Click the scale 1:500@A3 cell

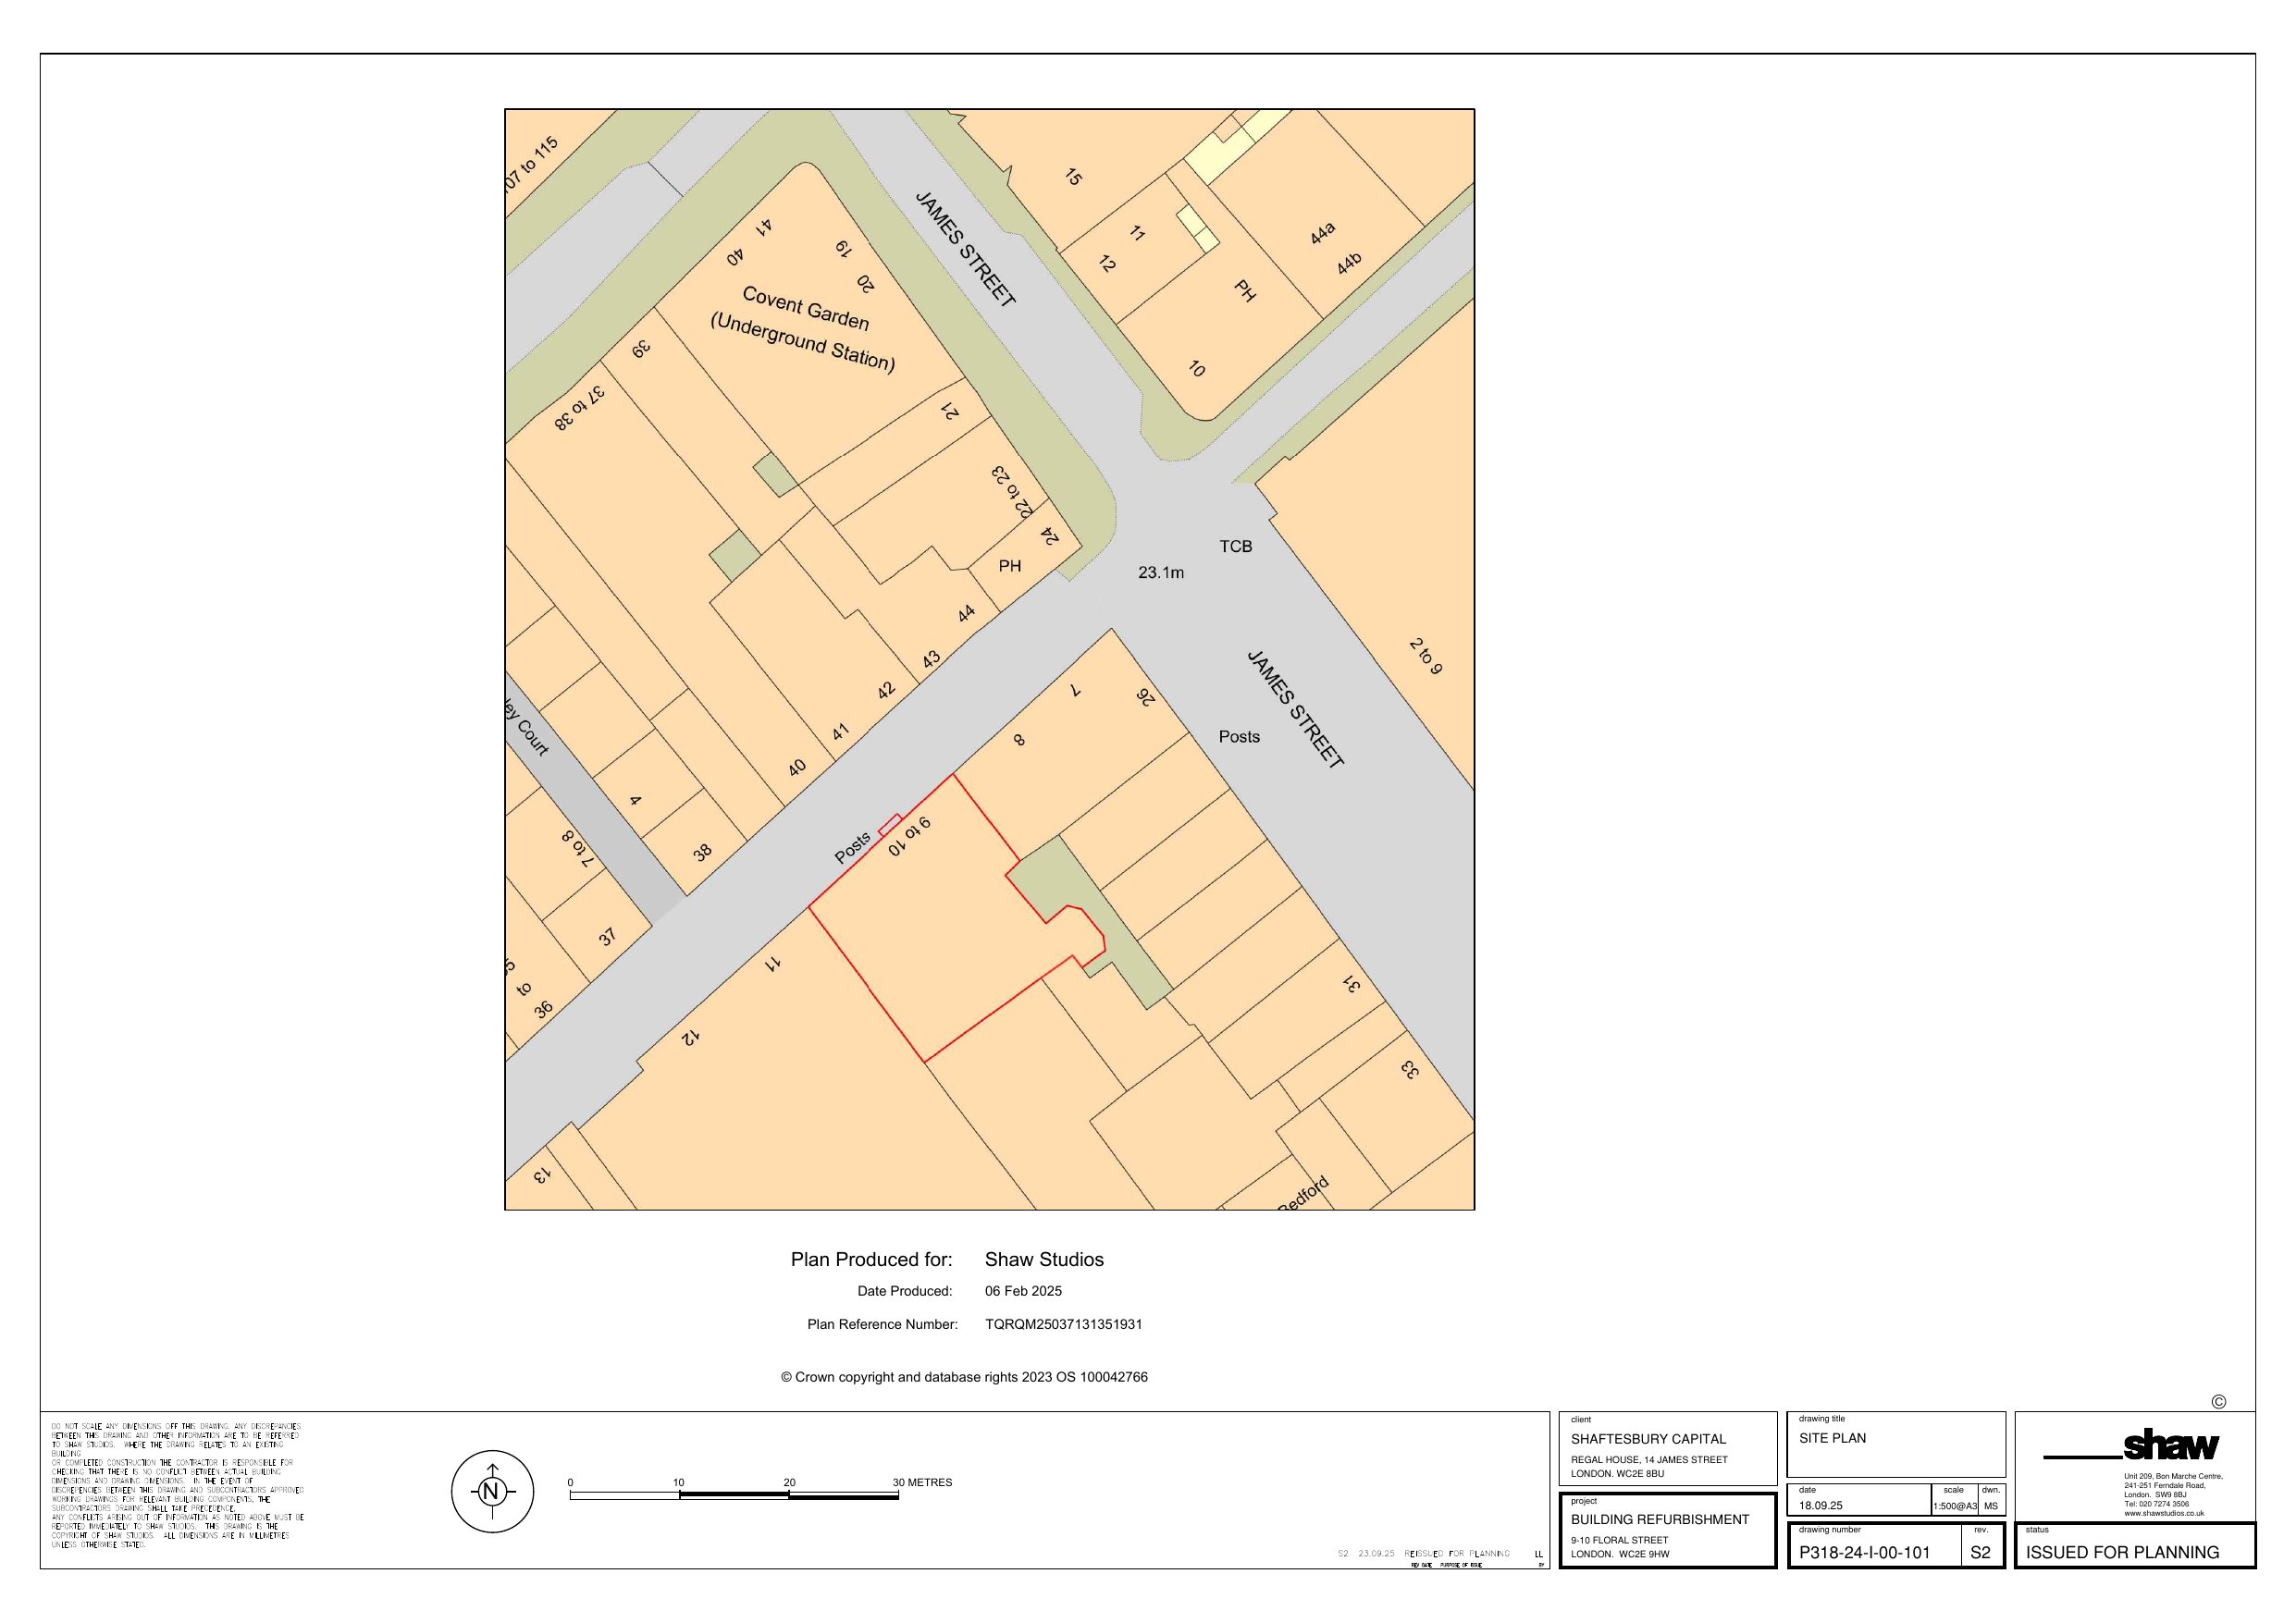pyautogui.click(x=1954, y=1506)
